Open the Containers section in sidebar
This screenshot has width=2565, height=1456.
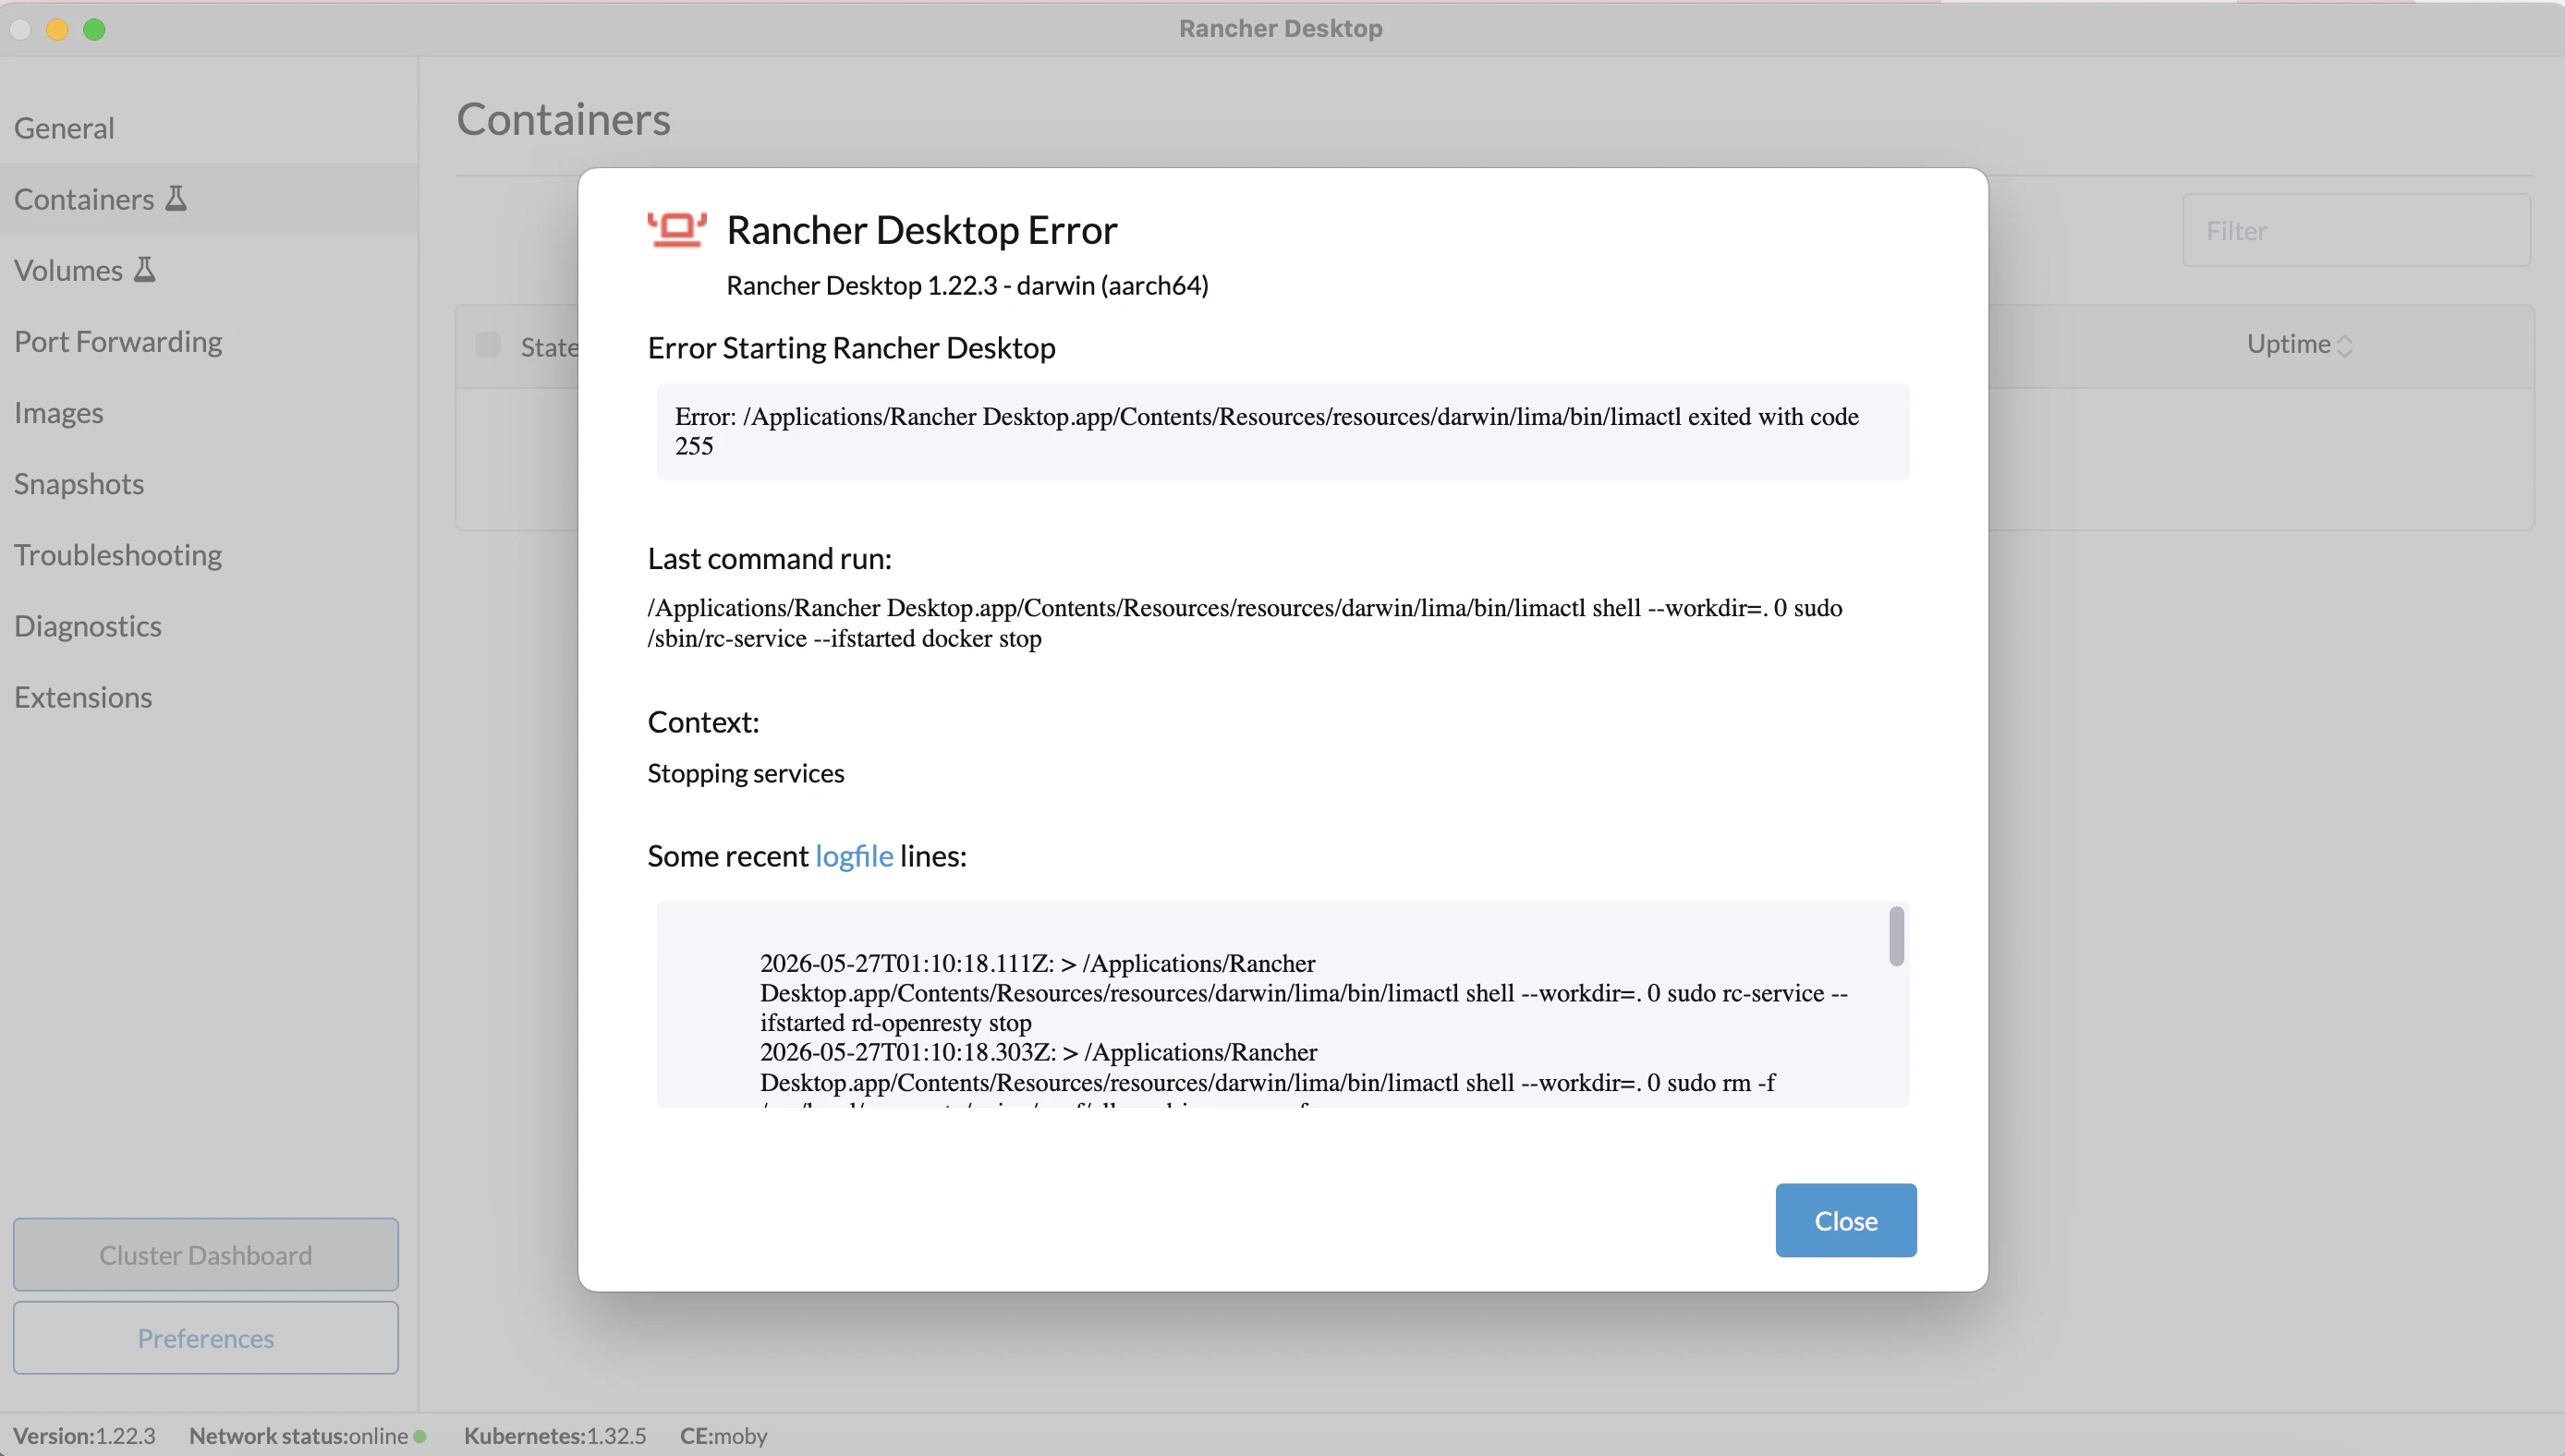(x=209, y=199)
